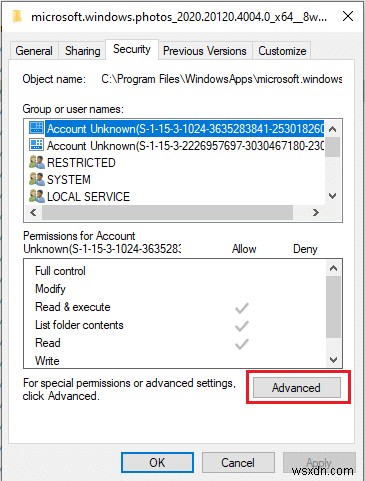Screen dimensions: 365x481
Task: Click the List folder contents permission label
Action: pyautogui.click(x=79, y=325)
